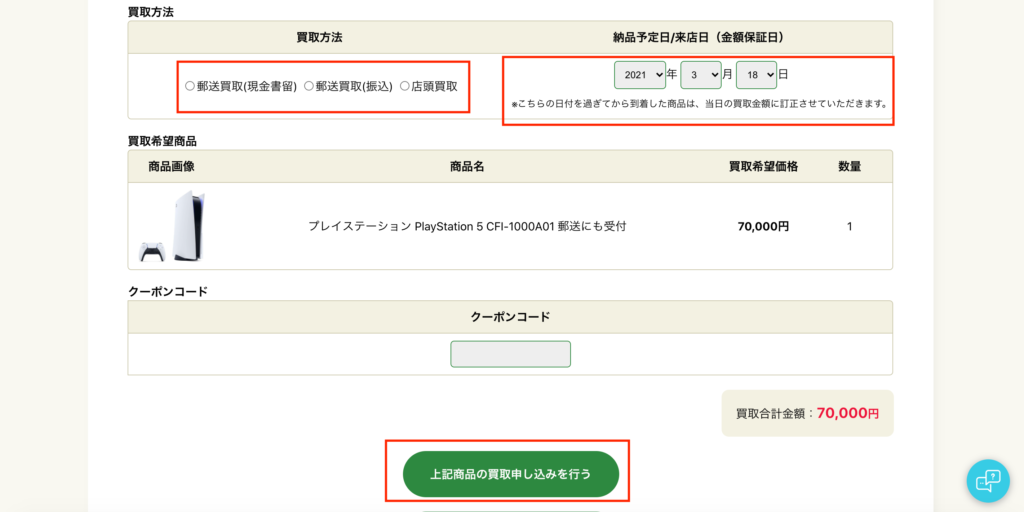Viewport: 1024px width, 512px height.
Task: Click the 70,000円 price in product row
Action: coord(763,227)
